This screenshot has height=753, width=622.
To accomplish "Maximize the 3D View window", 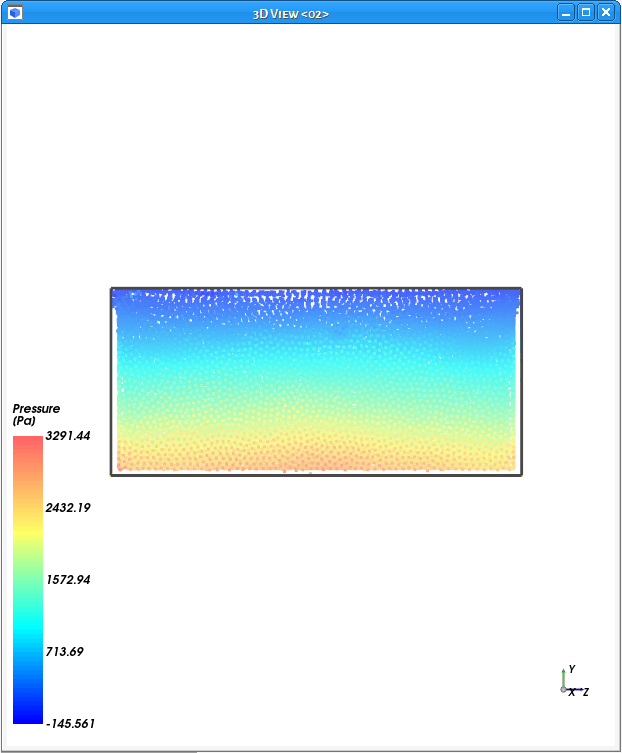I will click(586, 12).
